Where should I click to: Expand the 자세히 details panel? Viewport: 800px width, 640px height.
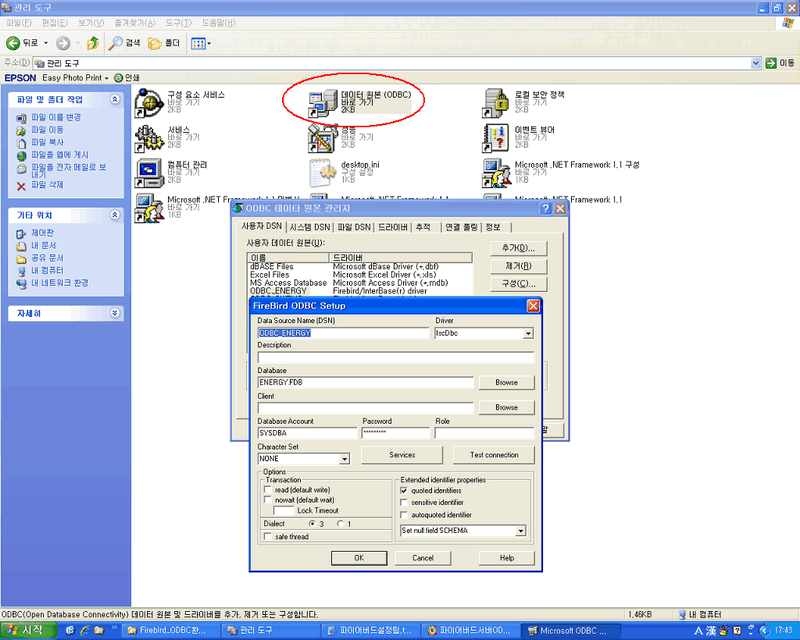[x=115, y=313]
